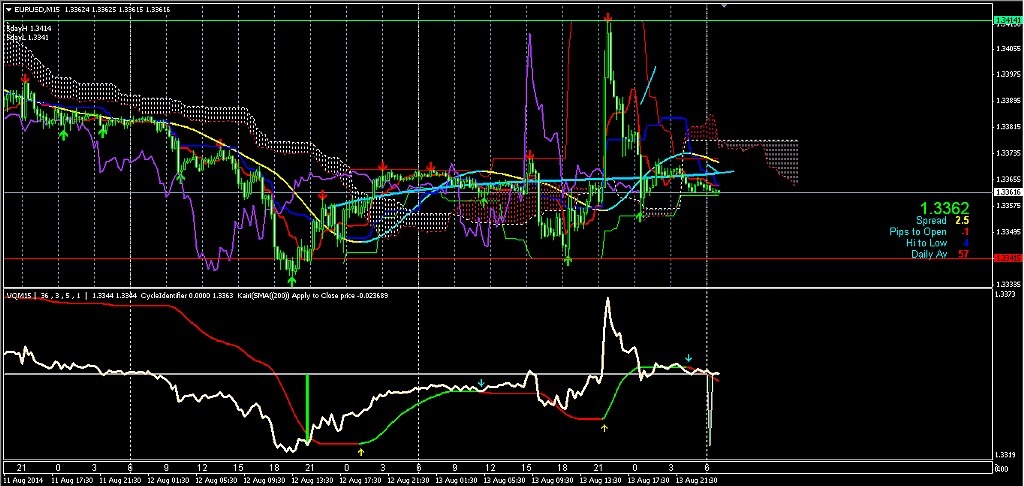Click the red 1.33415 price tag on the price axis
The height and width of the screenshot is (486, 1024).
click(x=1007, y=258)
